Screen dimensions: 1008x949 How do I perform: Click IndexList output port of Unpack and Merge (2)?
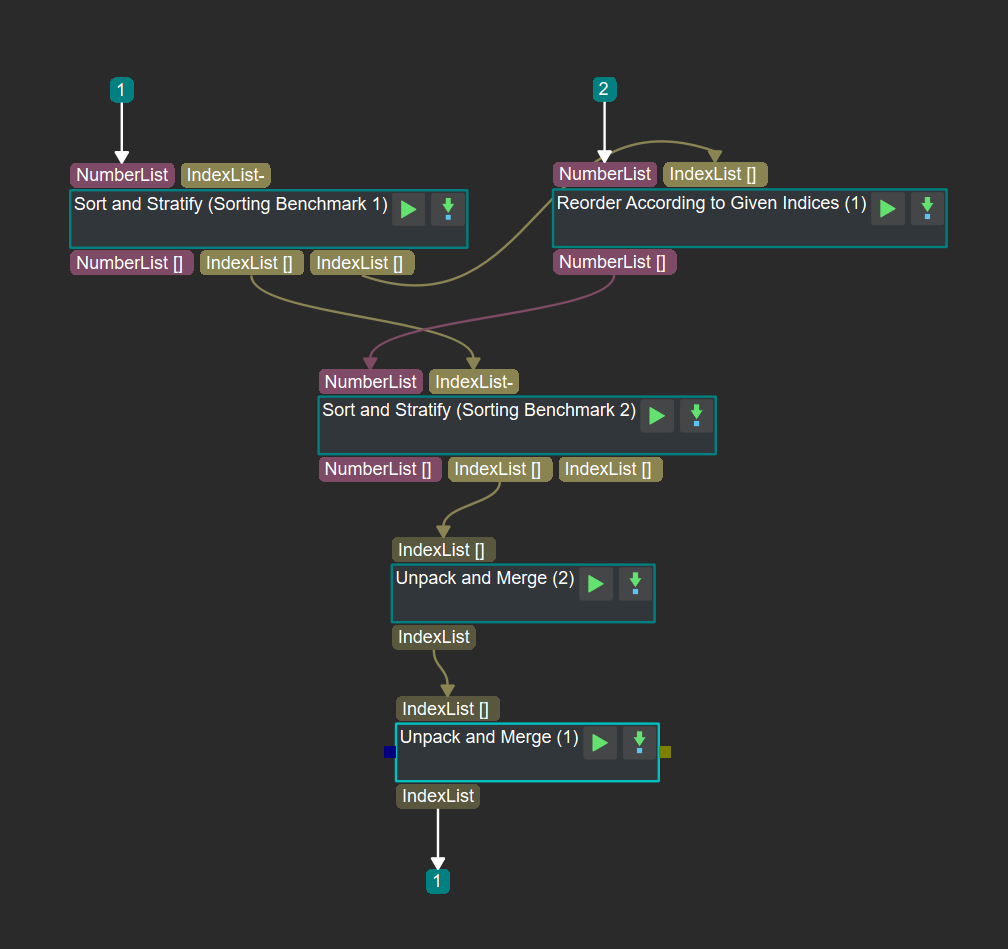coord(434,637)
